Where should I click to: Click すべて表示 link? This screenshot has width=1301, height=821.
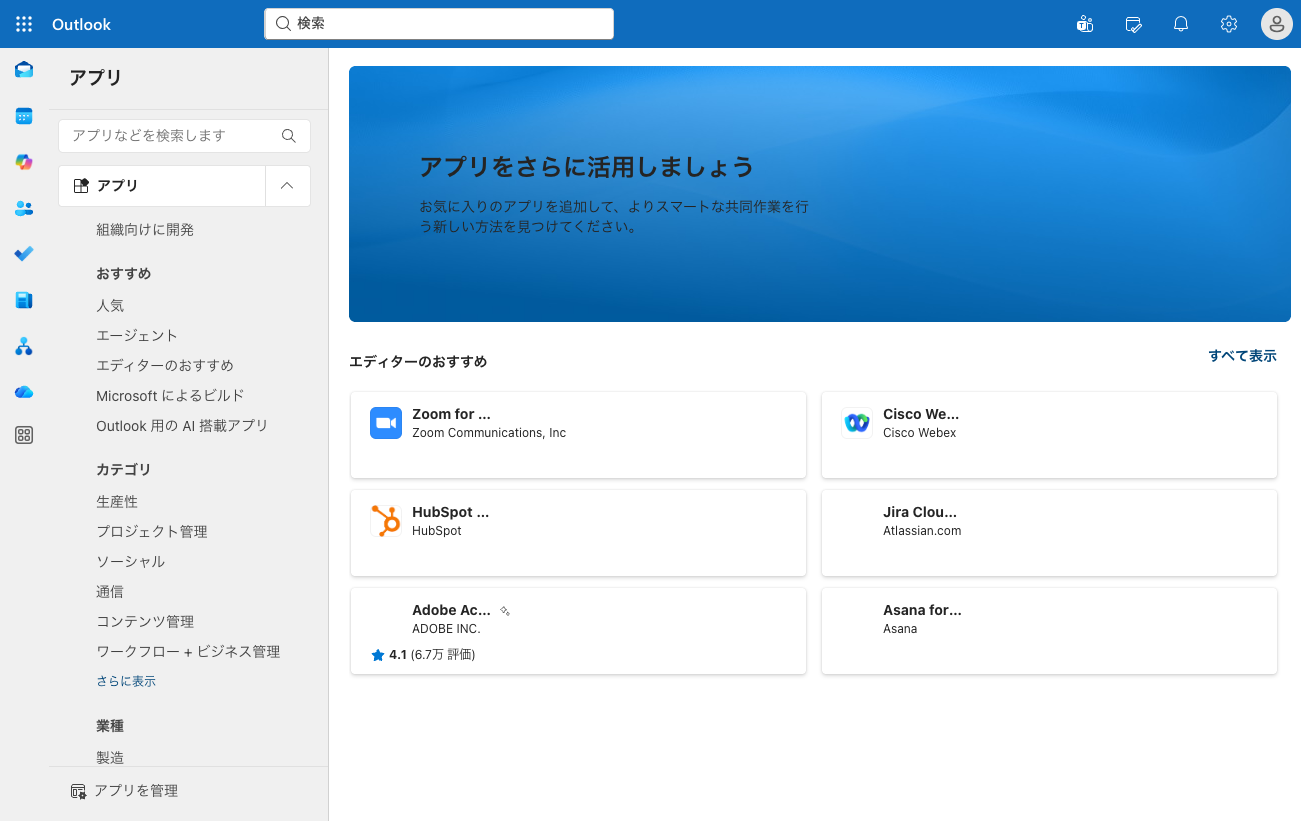(x=1242, y=355)
